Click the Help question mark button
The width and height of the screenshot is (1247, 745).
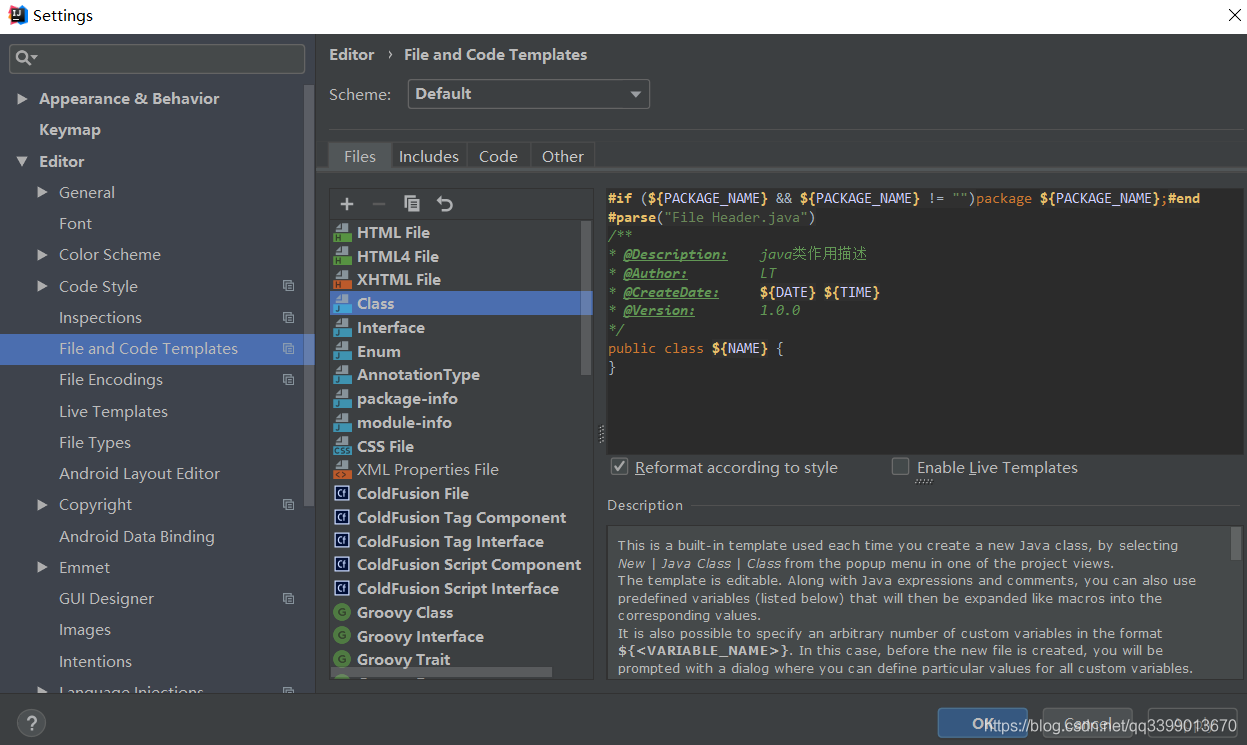[31, 723]
